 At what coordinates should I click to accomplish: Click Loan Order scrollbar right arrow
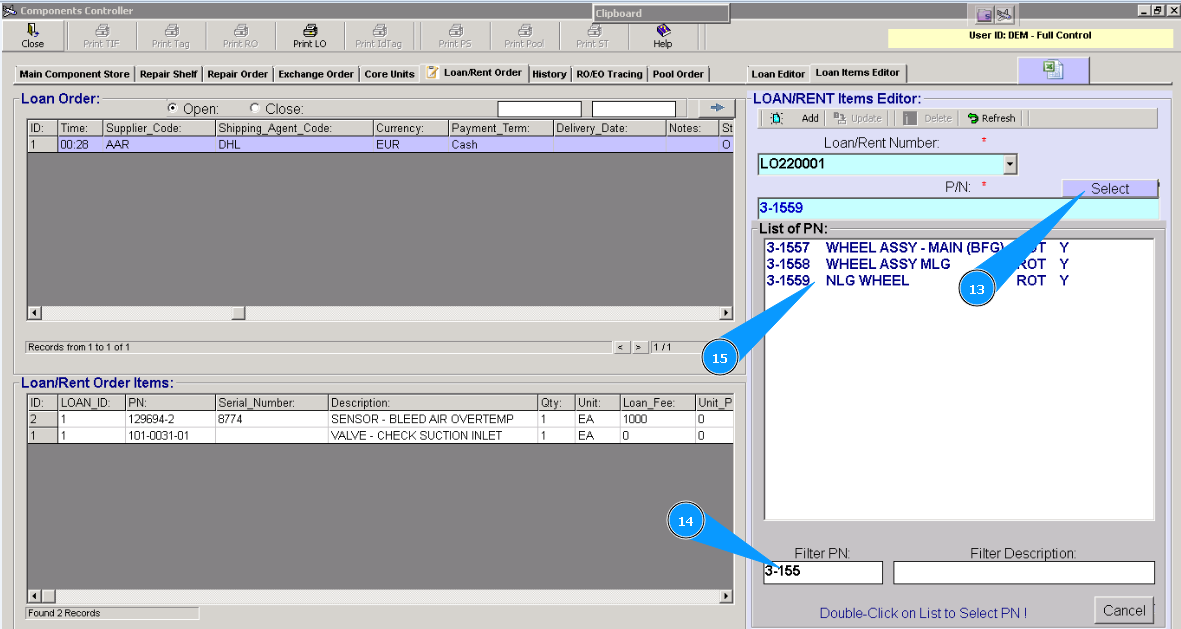click(x=726, y=313)
